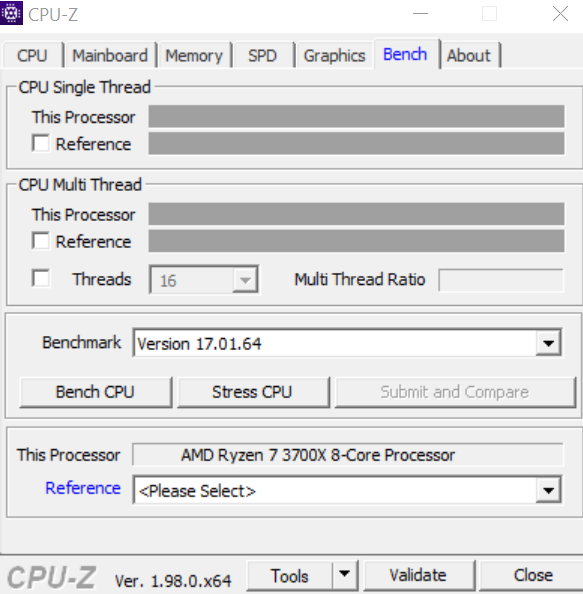The height and width of the screenshot is (594, 583).
Task: Open the Tools dropdown arrow
Action: click(344, 575)
